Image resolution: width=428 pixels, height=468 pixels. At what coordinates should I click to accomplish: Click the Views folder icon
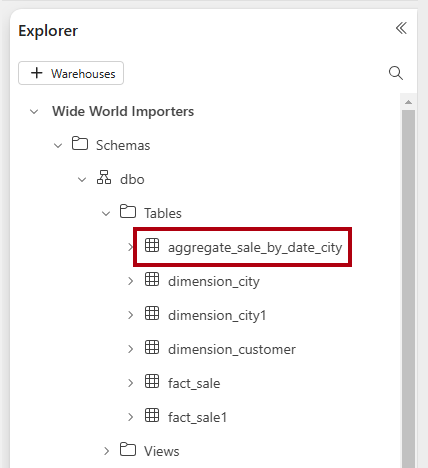click(x=128, y=449)
